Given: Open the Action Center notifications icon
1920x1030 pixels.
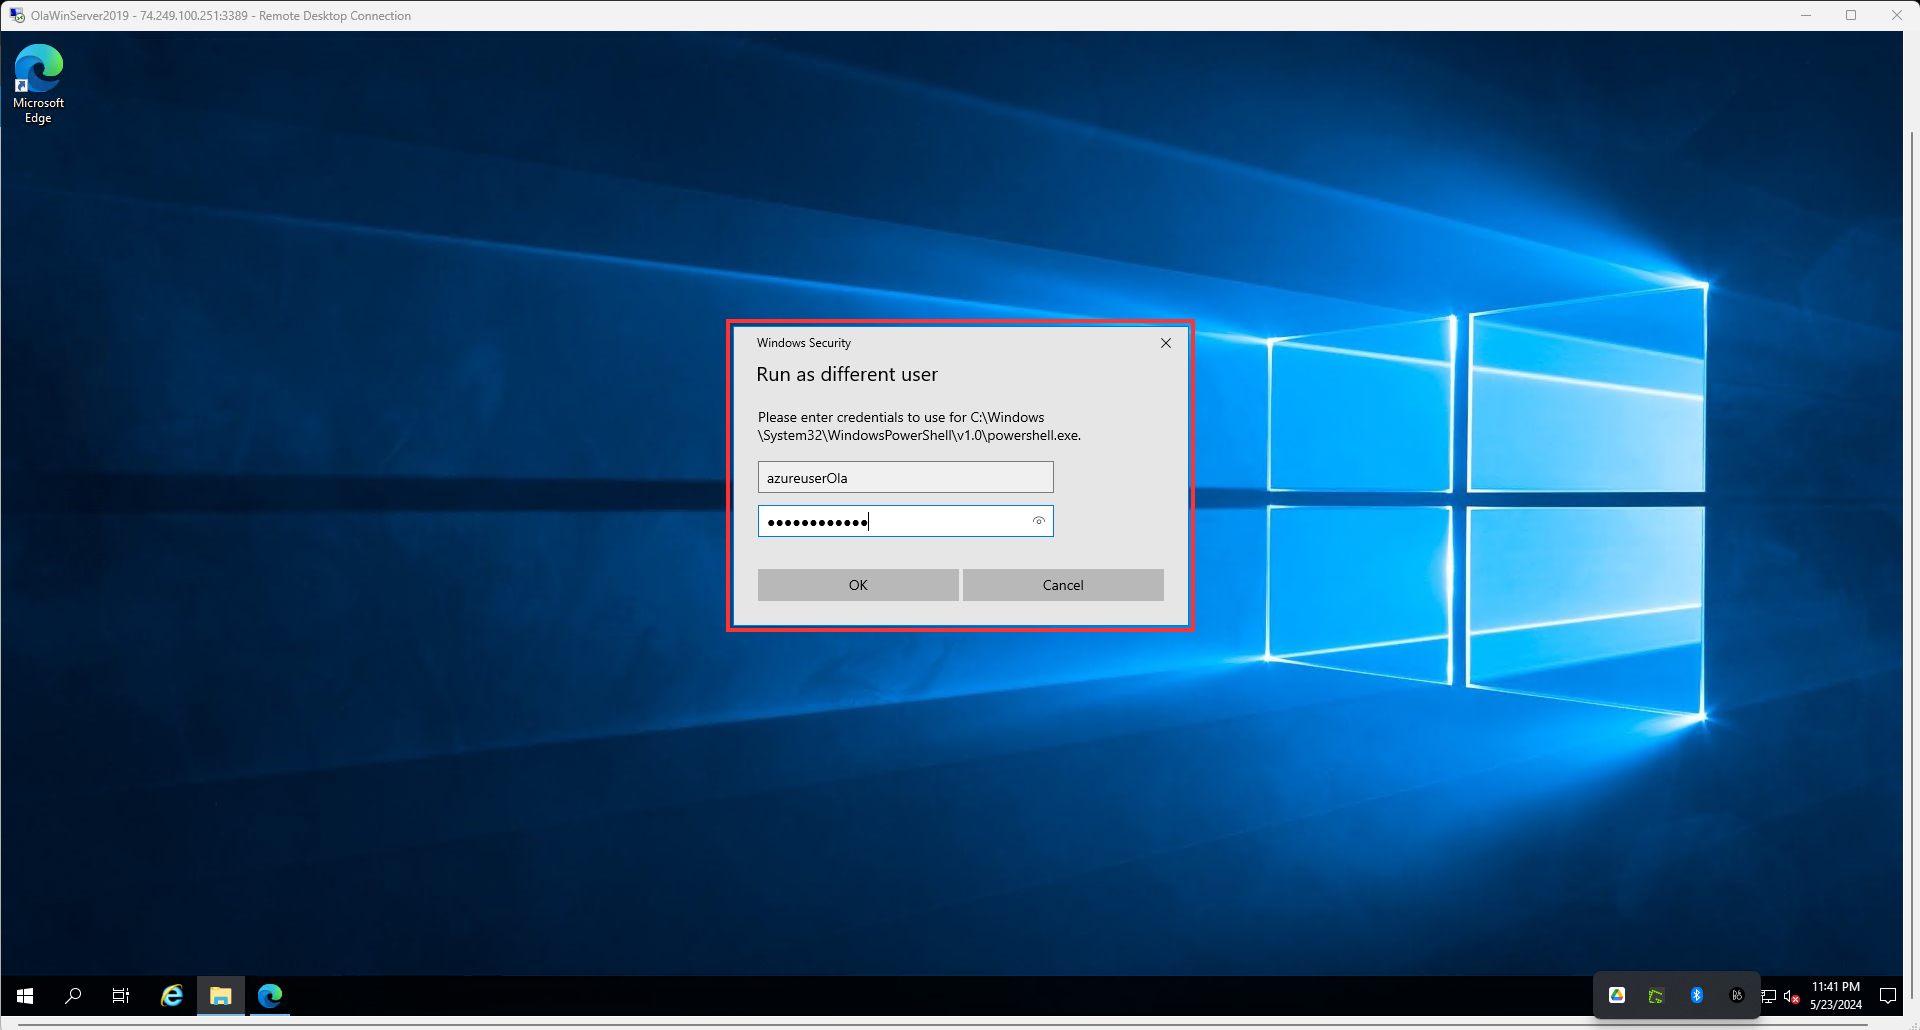Looking at the screenshot, I should [1888, 996].
